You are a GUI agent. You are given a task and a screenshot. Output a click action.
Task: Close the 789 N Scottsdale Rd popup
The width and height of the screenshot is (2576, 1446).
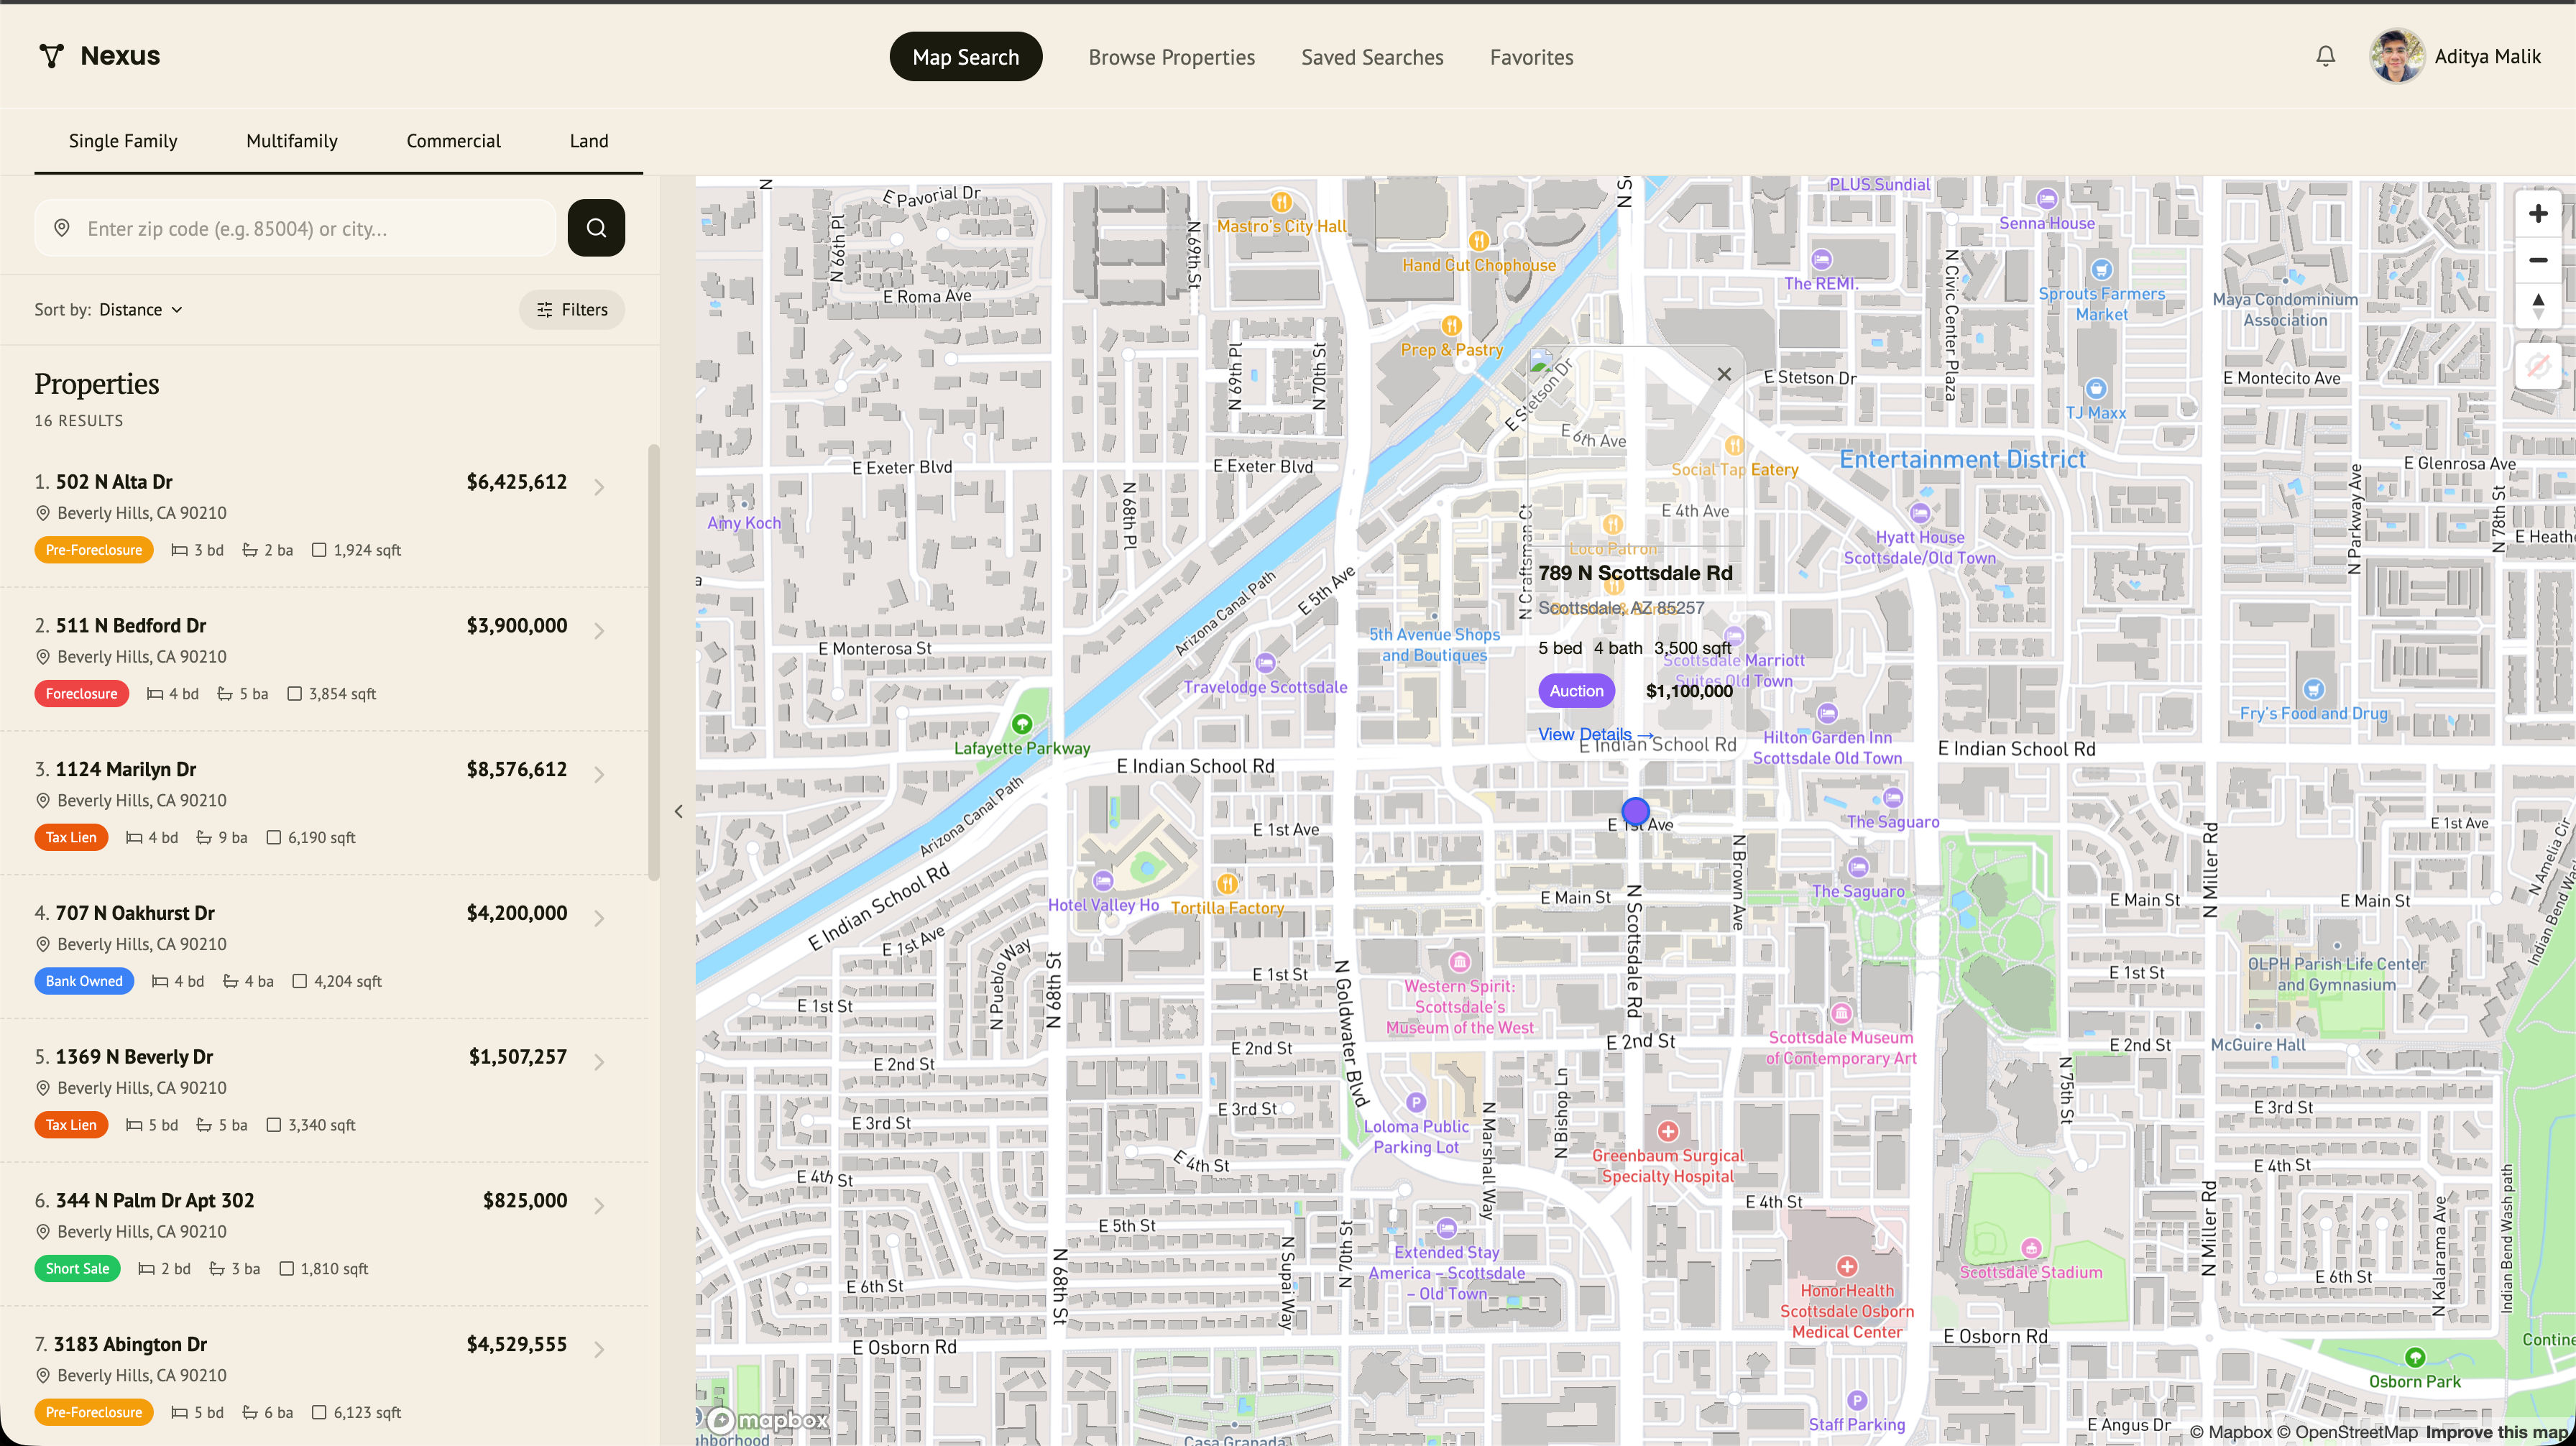click(x=1724, y=375)
